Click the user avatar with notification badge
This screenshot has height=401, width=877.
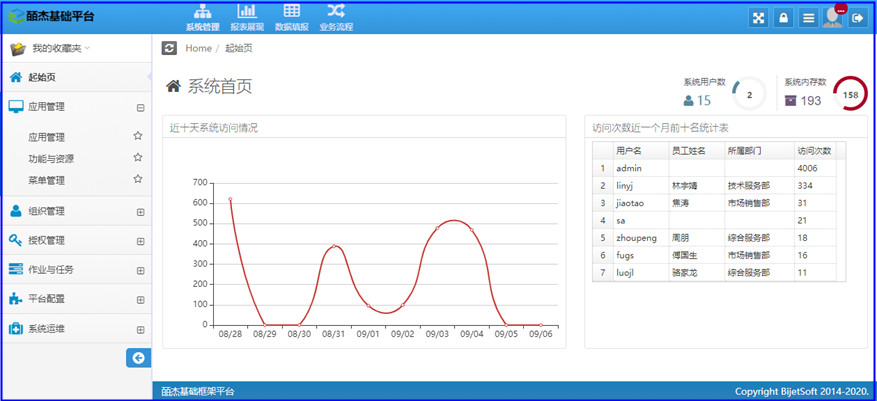[833, 17]
